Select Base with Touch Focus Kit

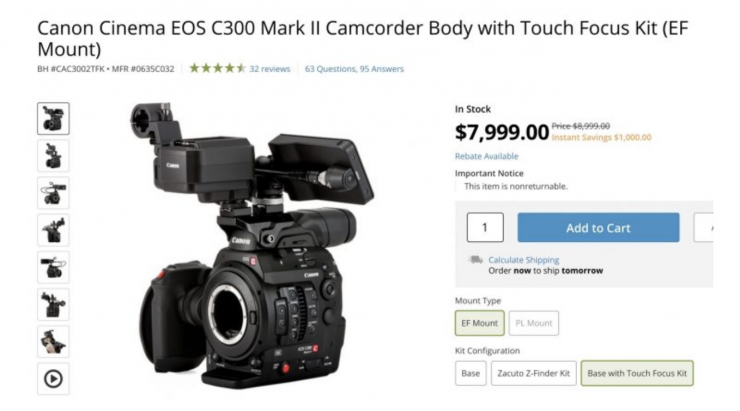tap(637, 373)
